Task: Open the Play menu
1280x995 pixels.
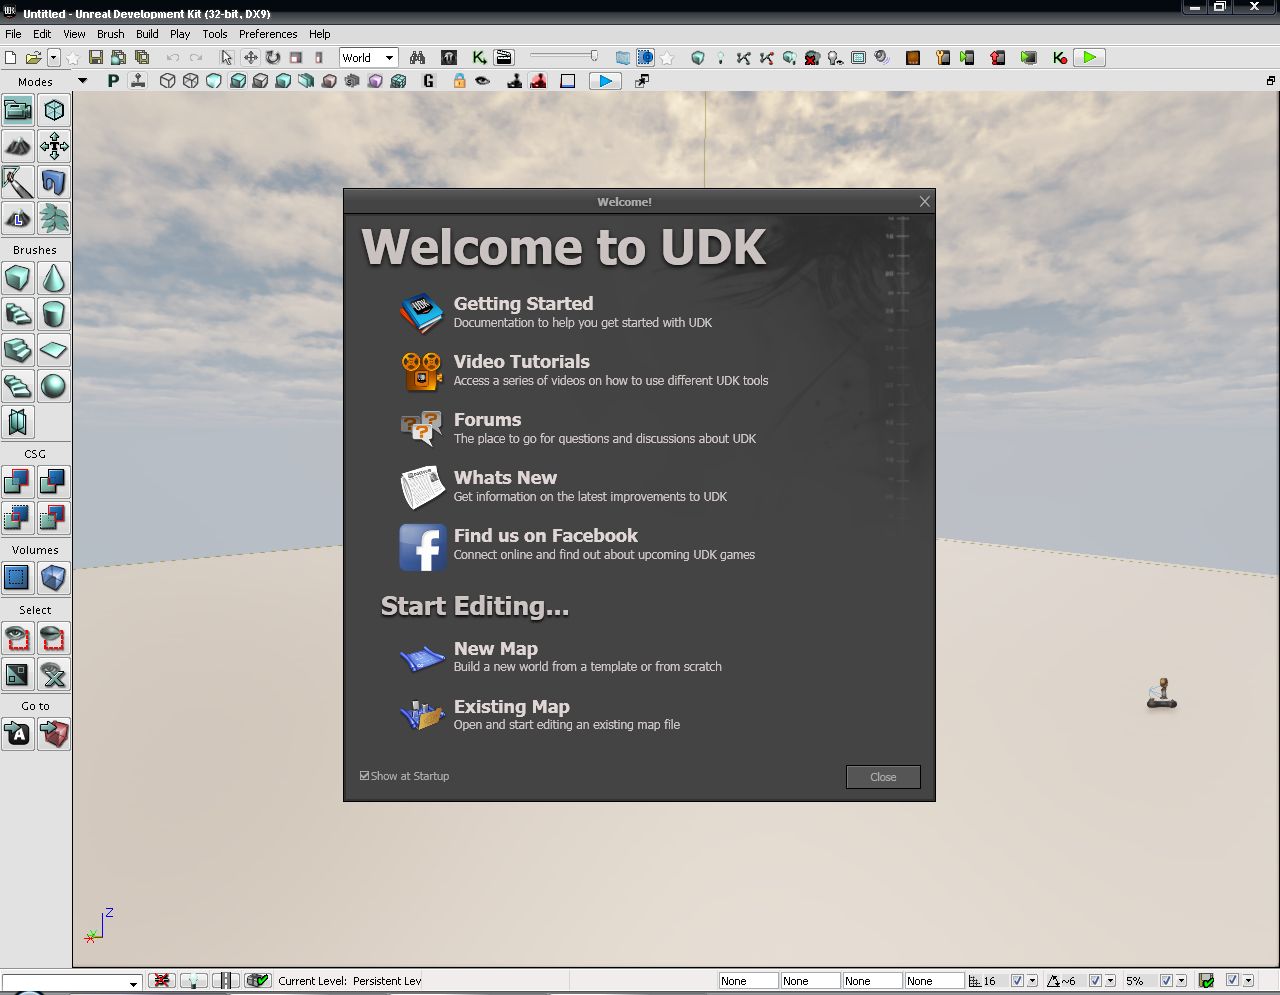Action: 180,34
